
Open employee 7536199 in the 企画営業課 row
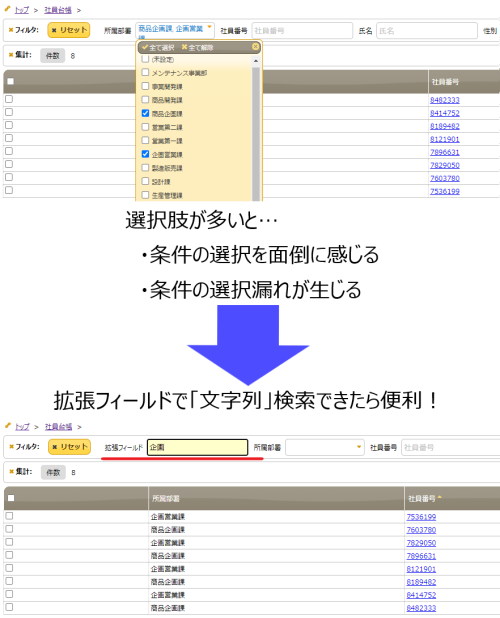pos(421,517)
